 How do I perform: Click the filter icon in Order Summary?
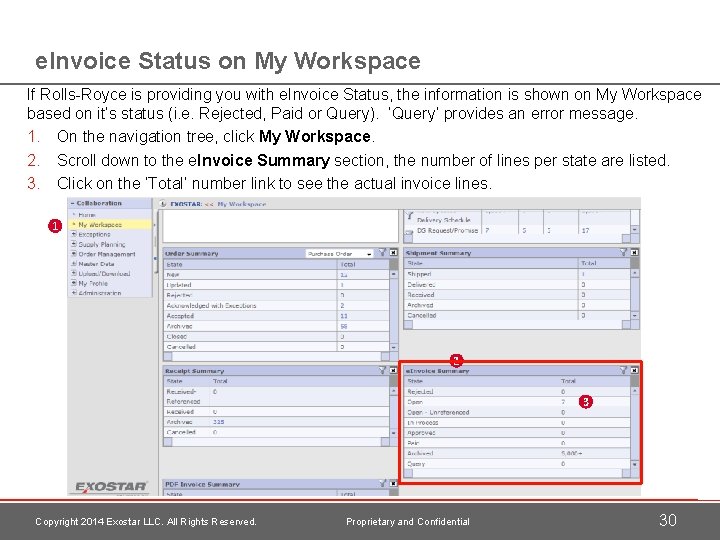click(x=382, y=253)
